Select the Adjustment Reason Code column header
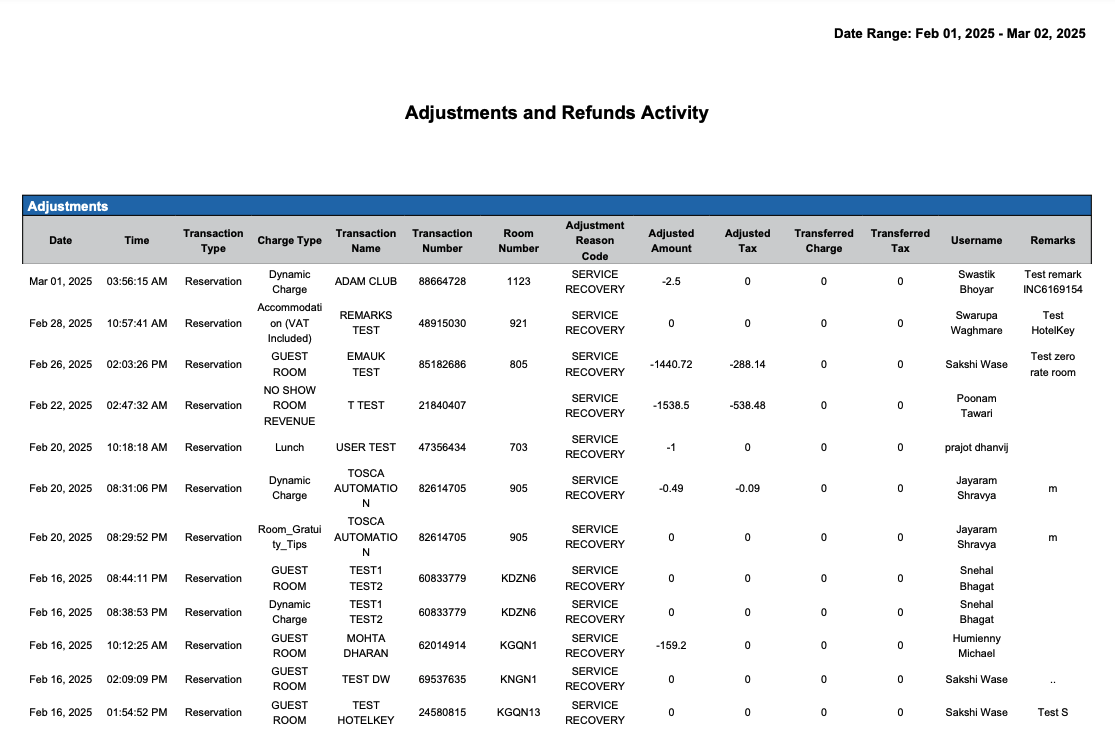 (594, 241)
